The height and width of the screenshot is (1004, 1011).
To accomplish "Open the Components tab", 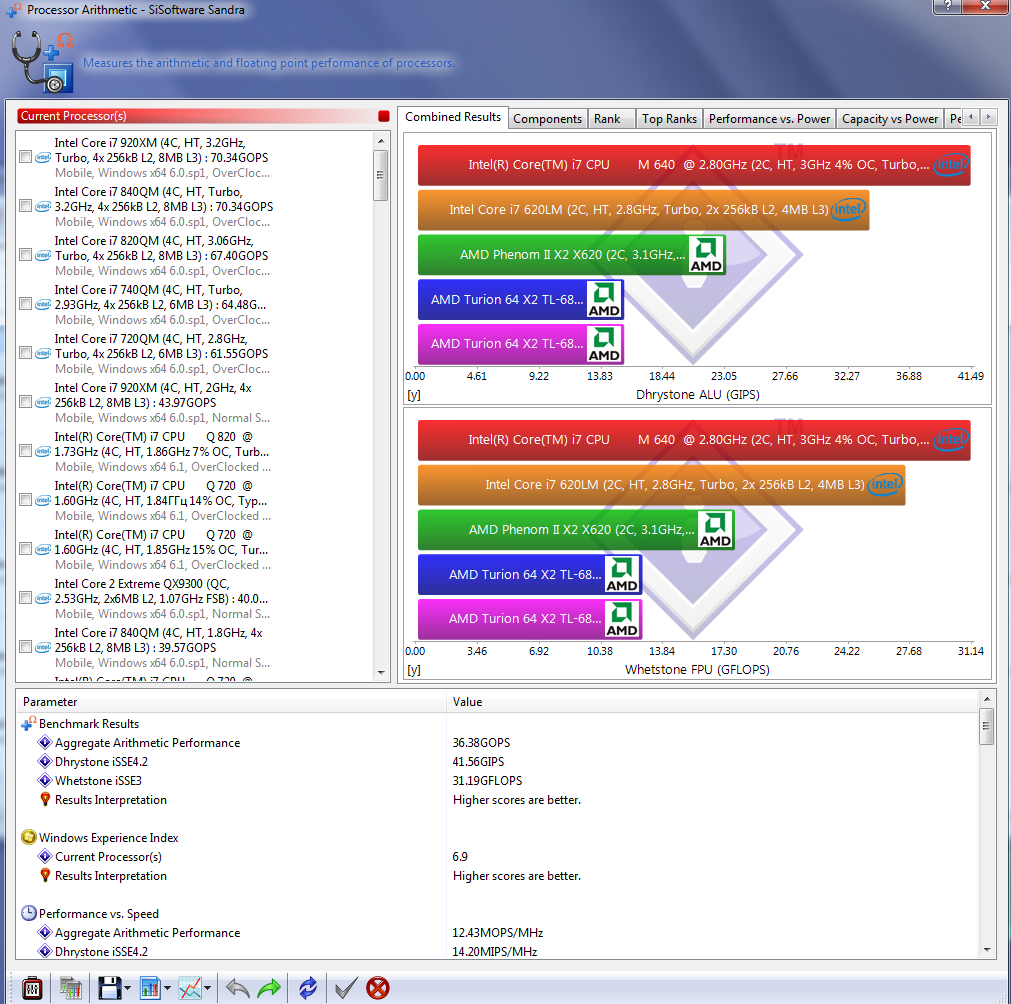I will [x=547, y=119].
